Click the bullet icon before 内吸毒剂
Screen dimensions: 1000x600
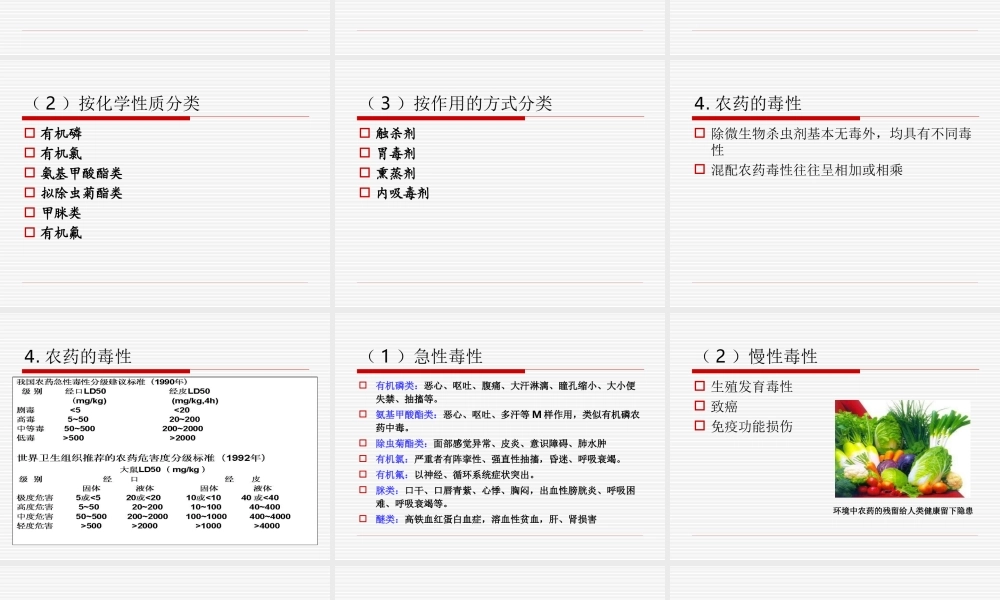[362, 192]
